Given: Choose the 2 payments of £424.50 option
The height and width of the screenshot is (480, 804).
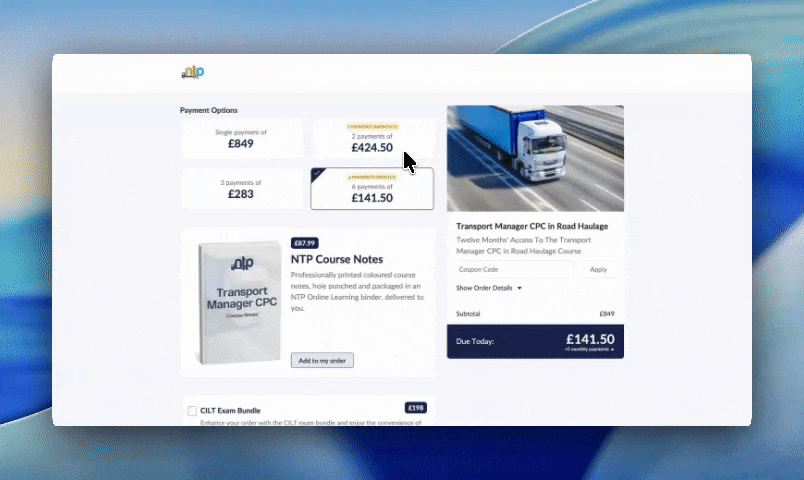Looking at the screenshot, I should click(372, 142).
